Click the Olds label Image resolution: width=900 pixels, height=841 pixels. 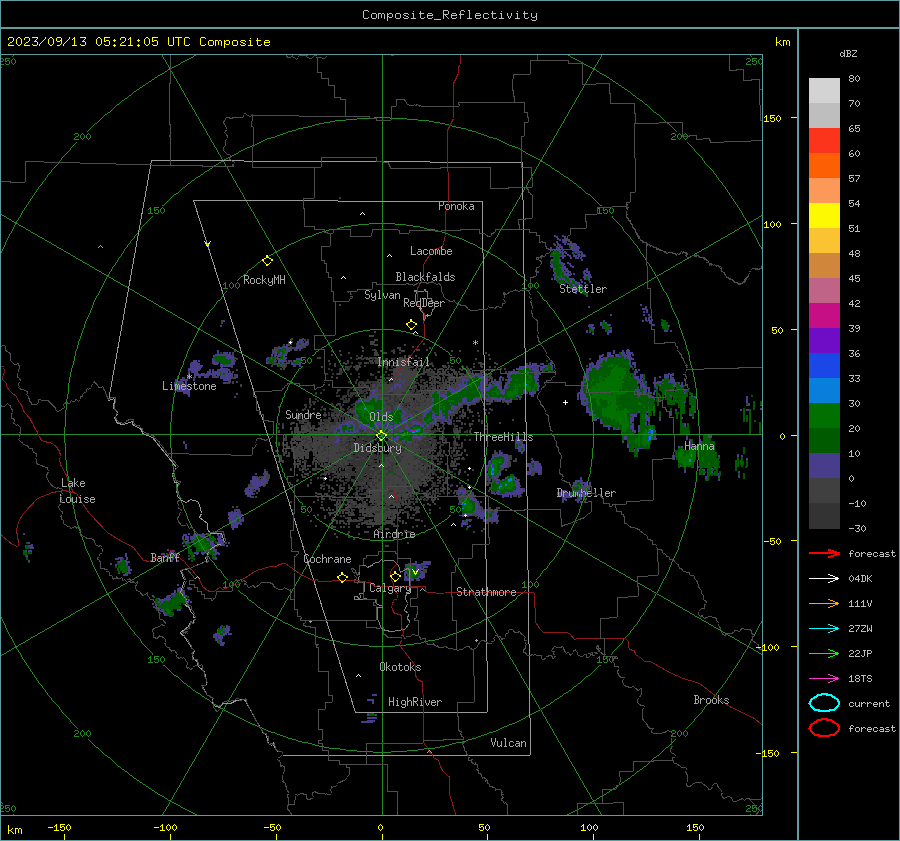381,416
